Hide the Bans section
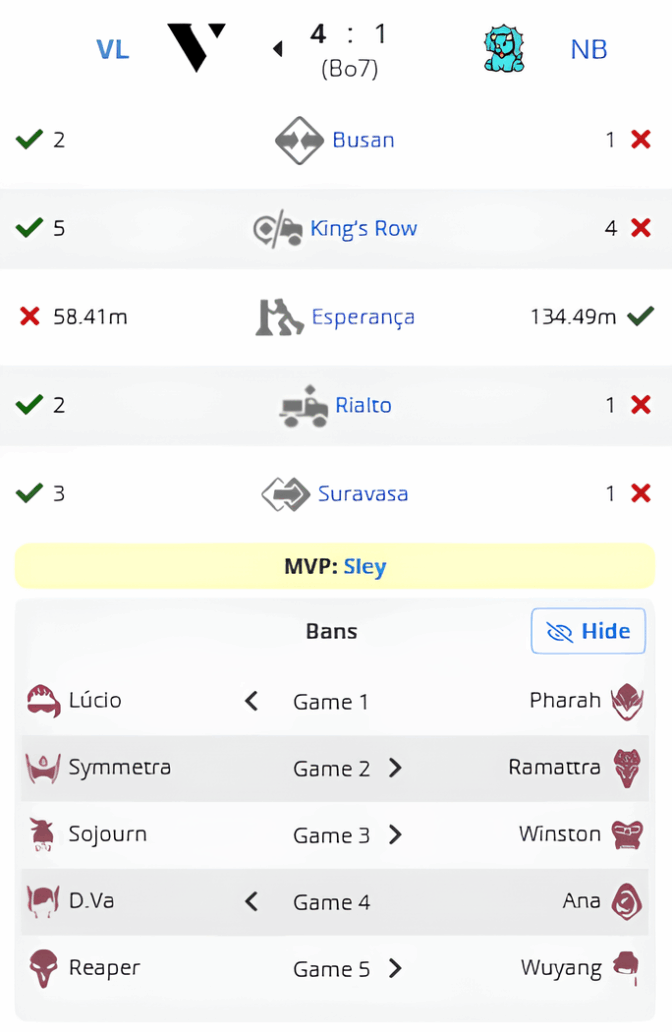The image size is (672, 1032). pos(588,631)
